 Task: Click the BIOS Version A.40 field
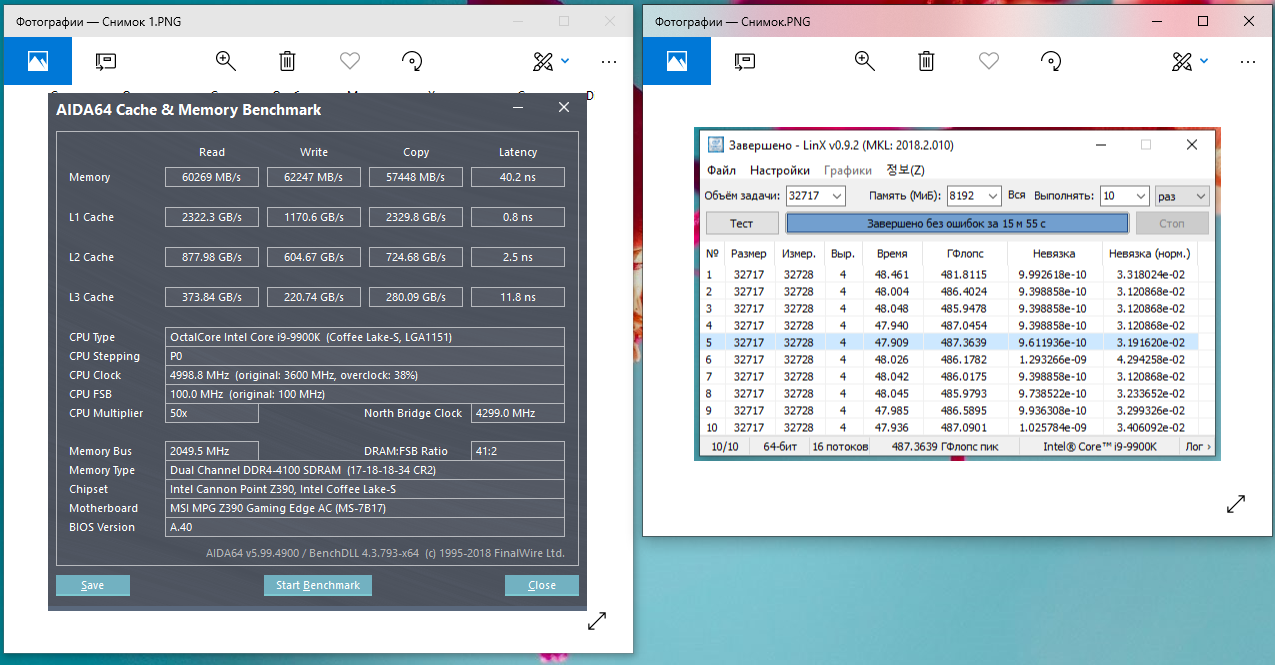click(x=365, y=527)
